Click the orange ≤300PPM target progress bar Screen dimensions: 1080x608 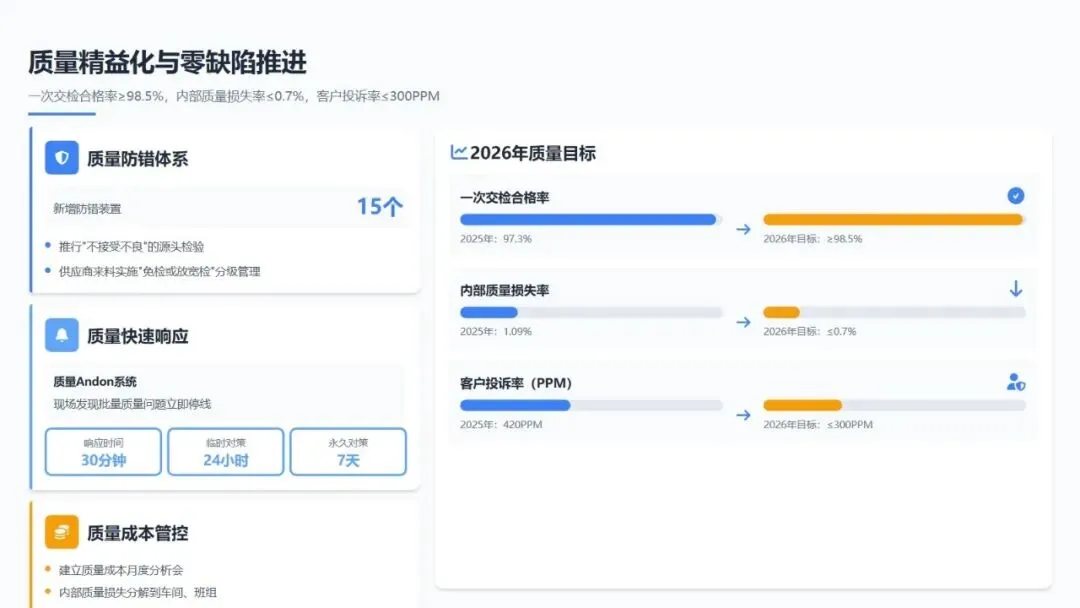[802, 405]
